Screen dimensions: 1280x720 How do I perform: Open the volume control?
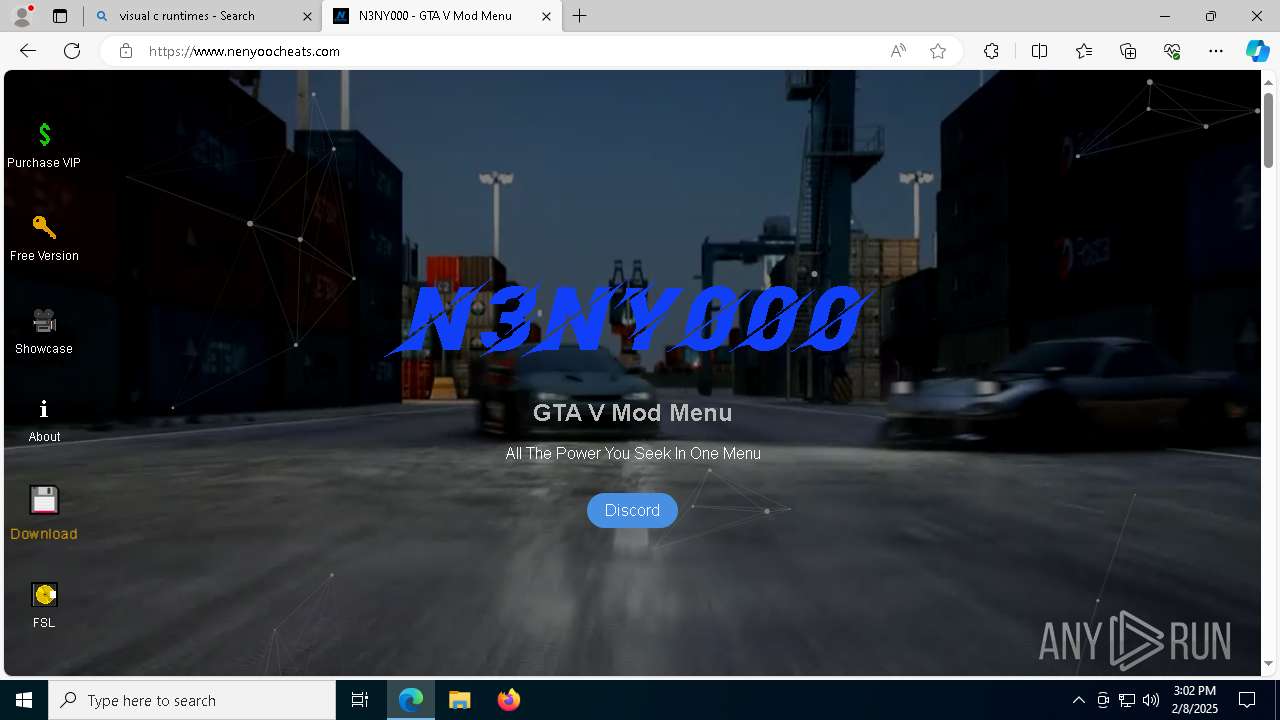click(1150, 700)
